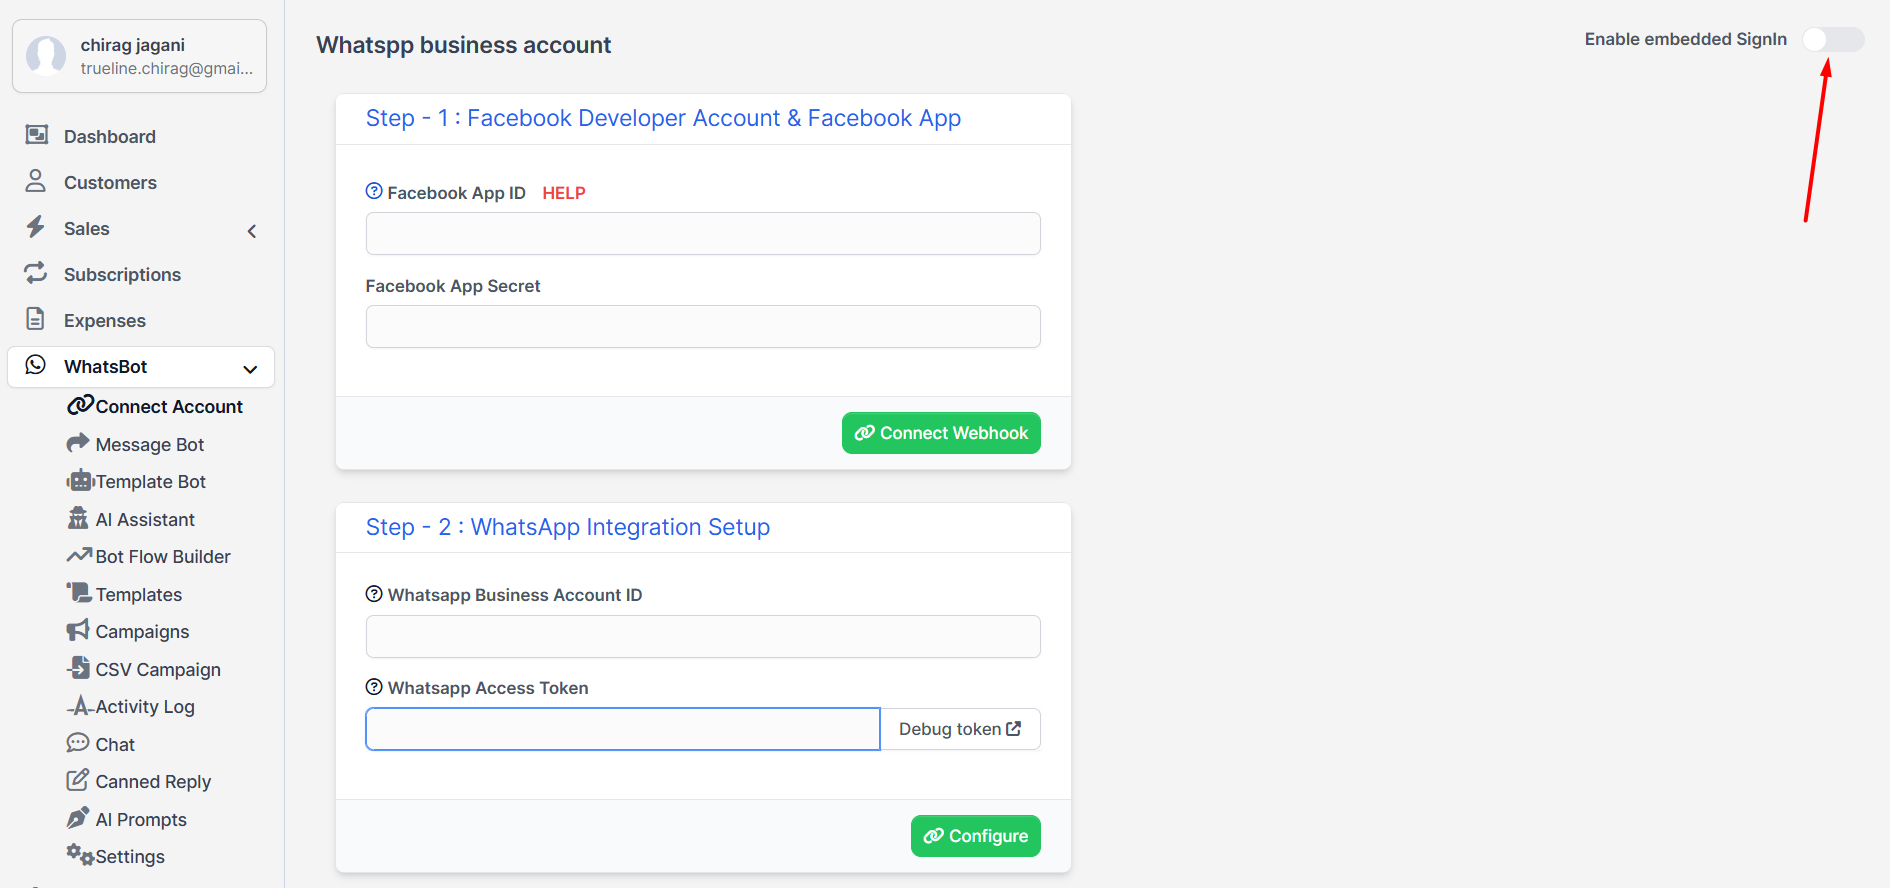This screenshot has height=888, width=1890.
Task: Open the user profile card chirag jagani
Action: [139, 56]
